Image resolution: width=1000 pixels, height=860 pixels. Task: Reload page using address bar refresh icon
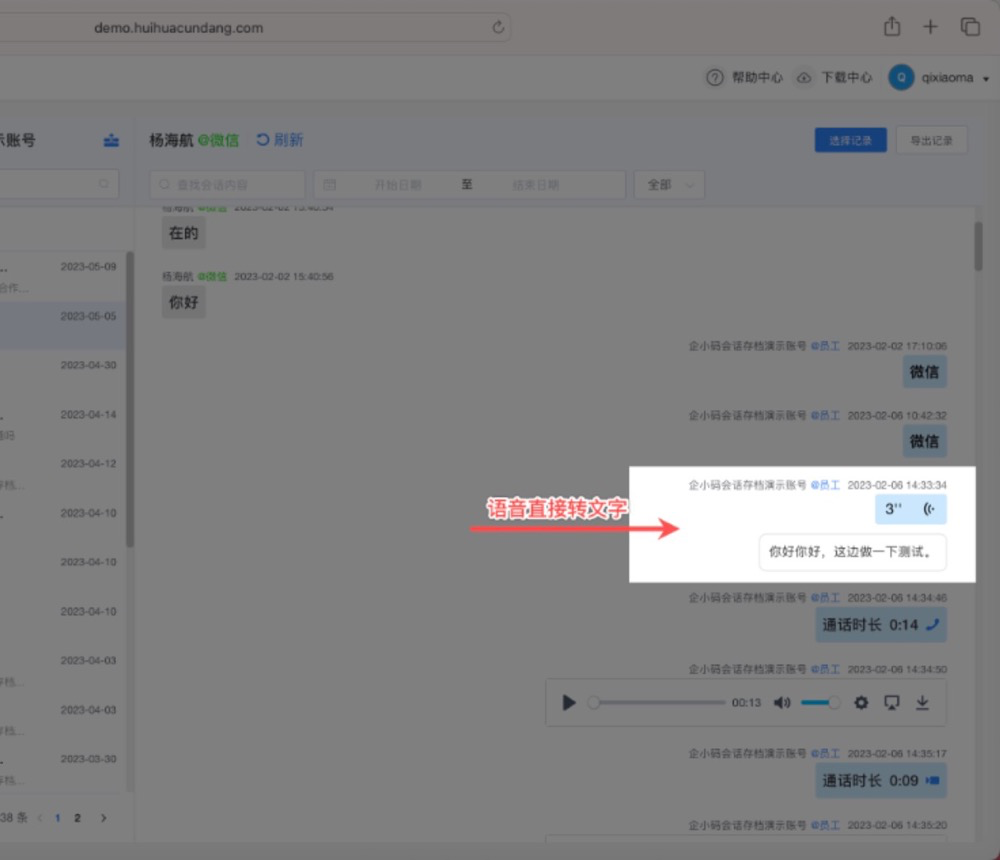coord(498,28)
